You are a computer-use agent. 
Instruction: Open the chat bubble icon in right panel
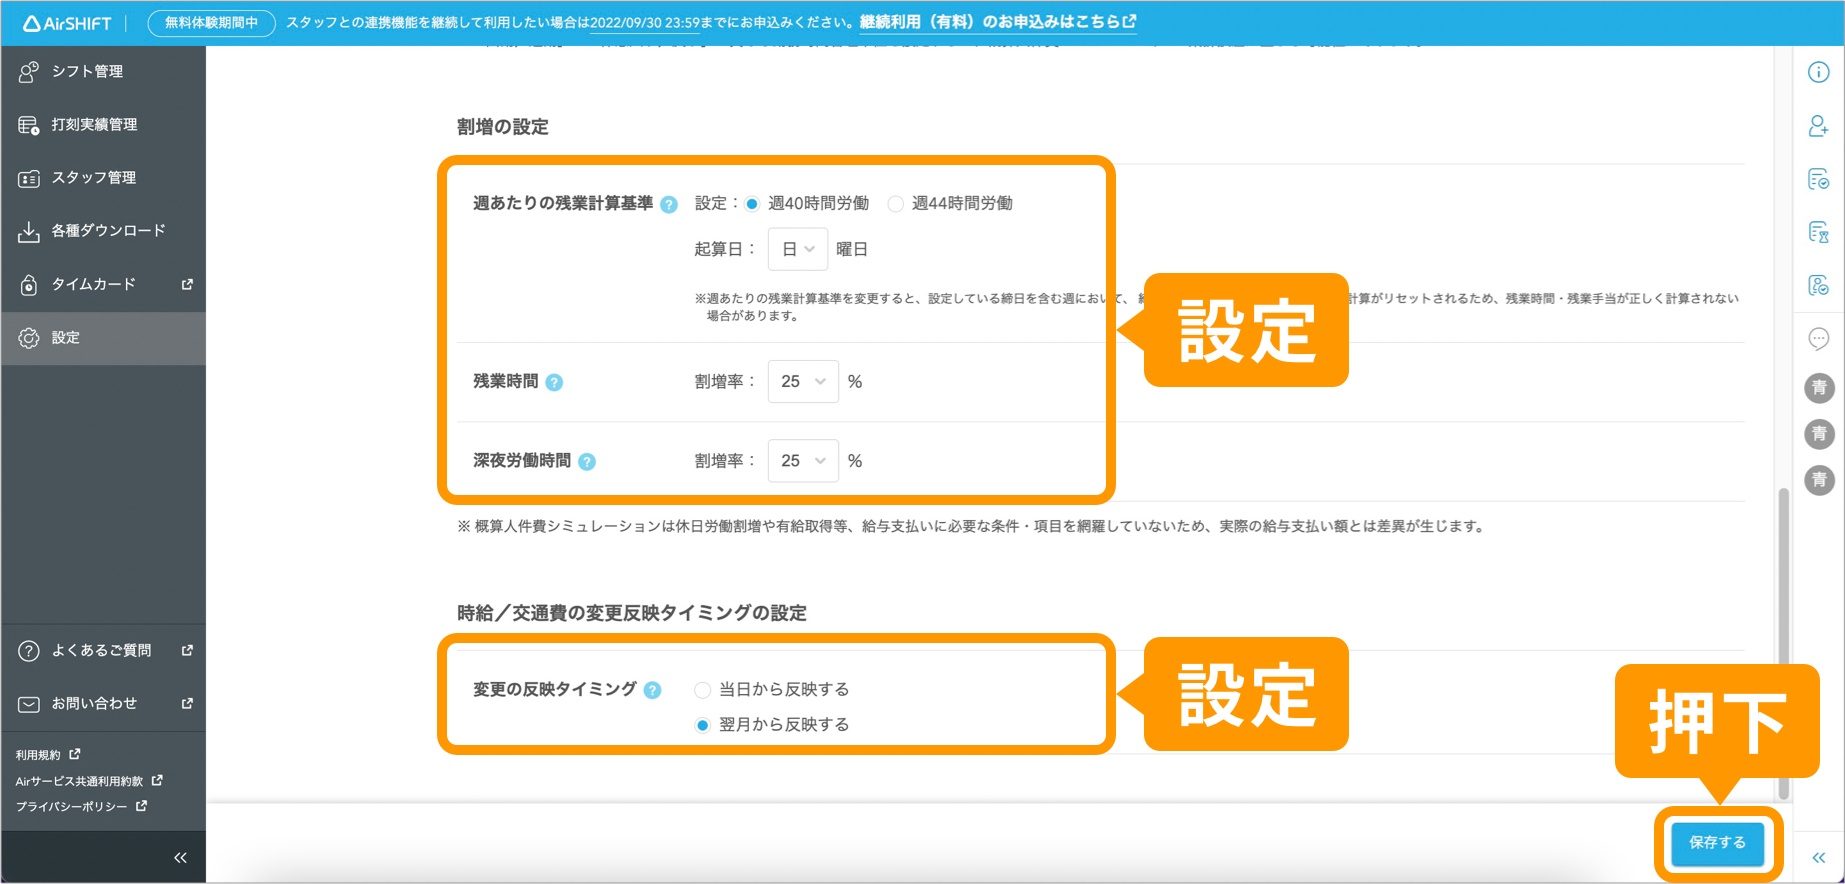(1818, 339)
